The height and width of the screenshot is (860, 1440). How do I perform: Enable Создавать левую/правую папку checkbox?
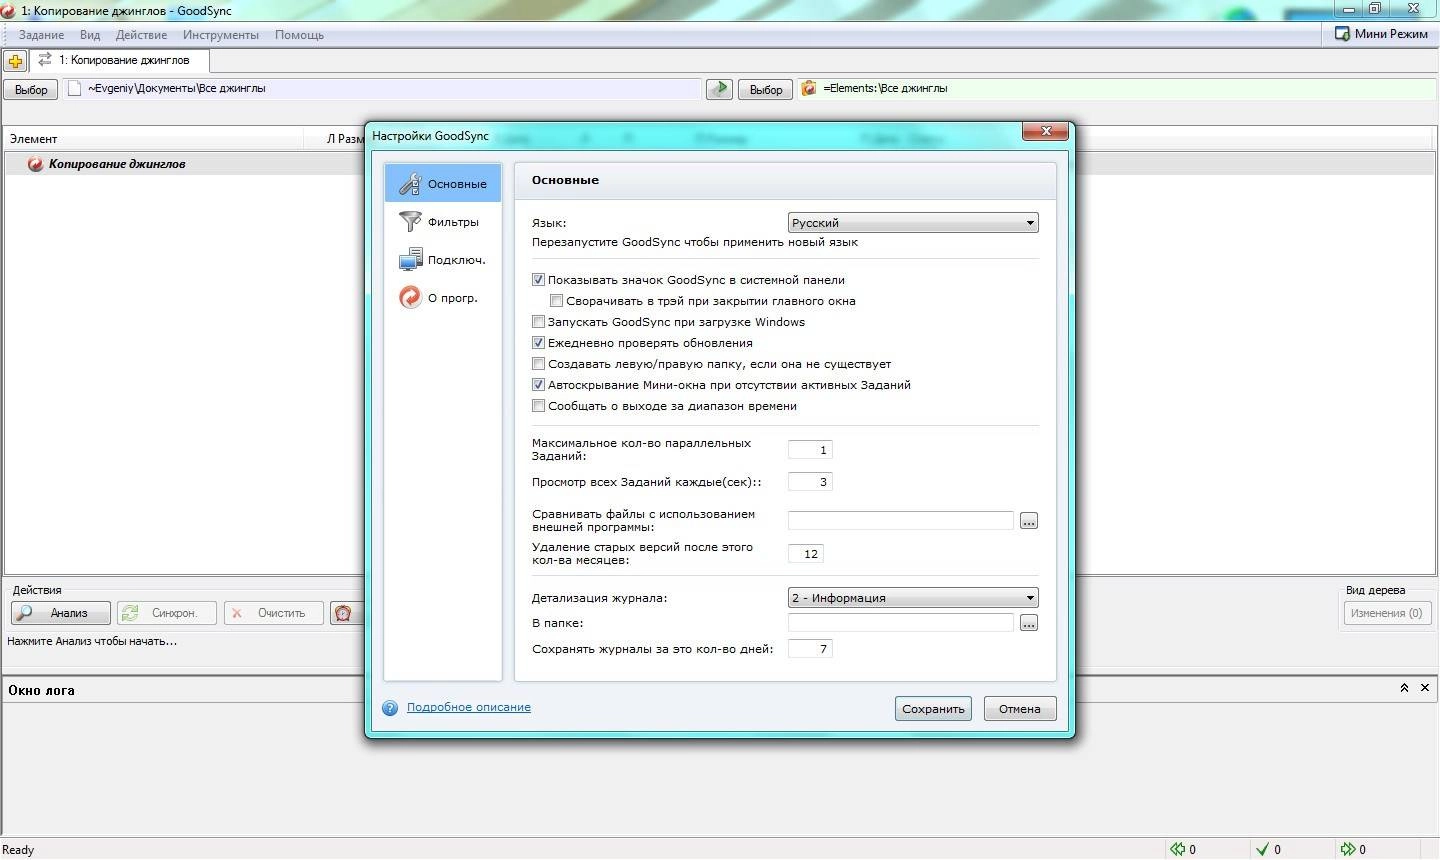point(538,364)
